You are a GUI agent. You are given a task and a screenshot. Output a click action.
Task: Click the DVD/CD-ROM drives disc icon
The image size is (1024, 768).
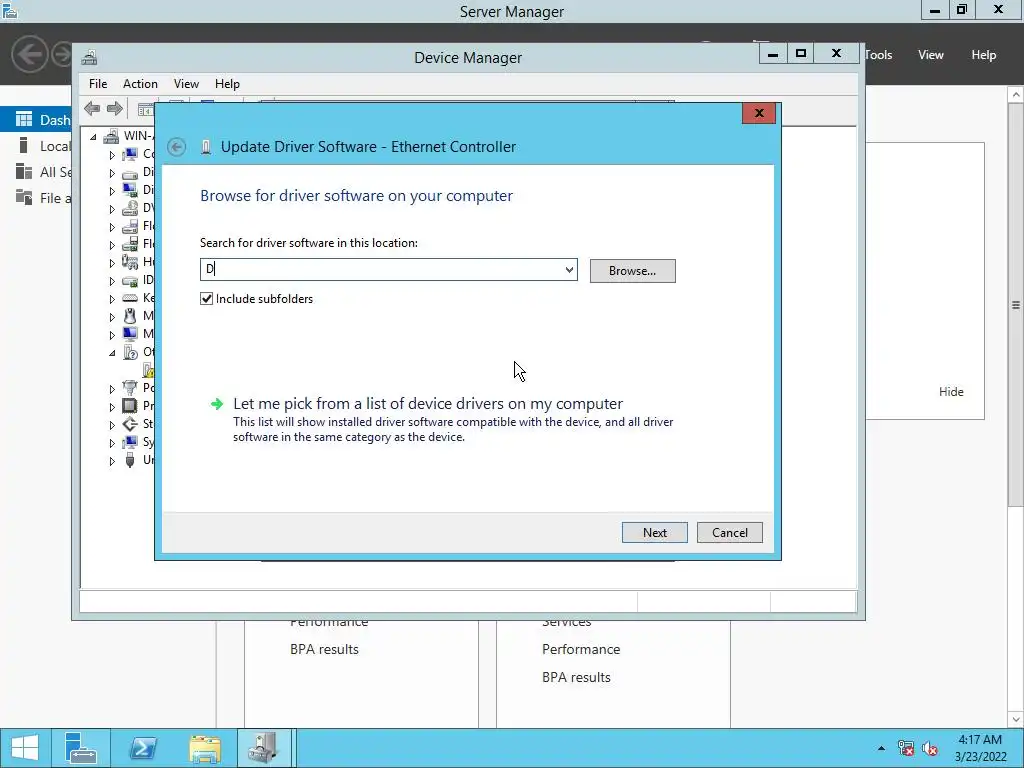(x=130, y=208)
